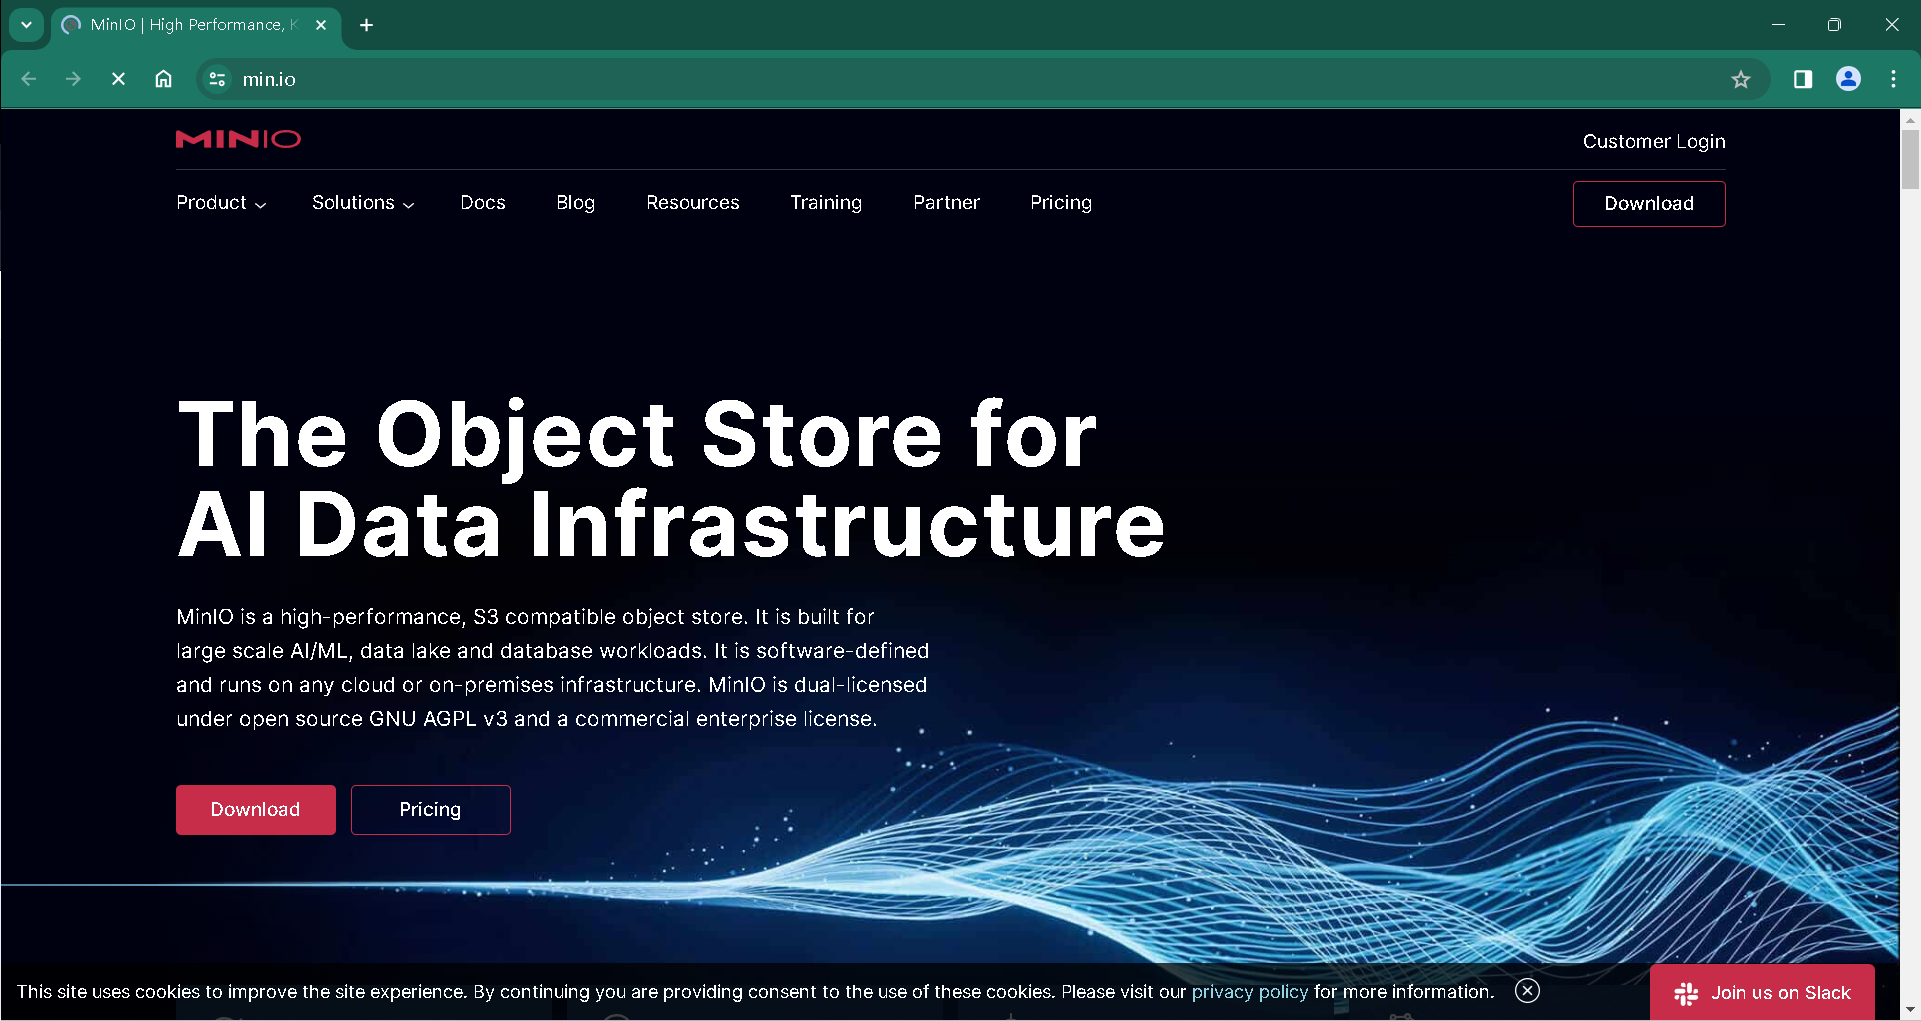Open the Training page
The image size is (1921, 1021).
[x=826, y=203]
